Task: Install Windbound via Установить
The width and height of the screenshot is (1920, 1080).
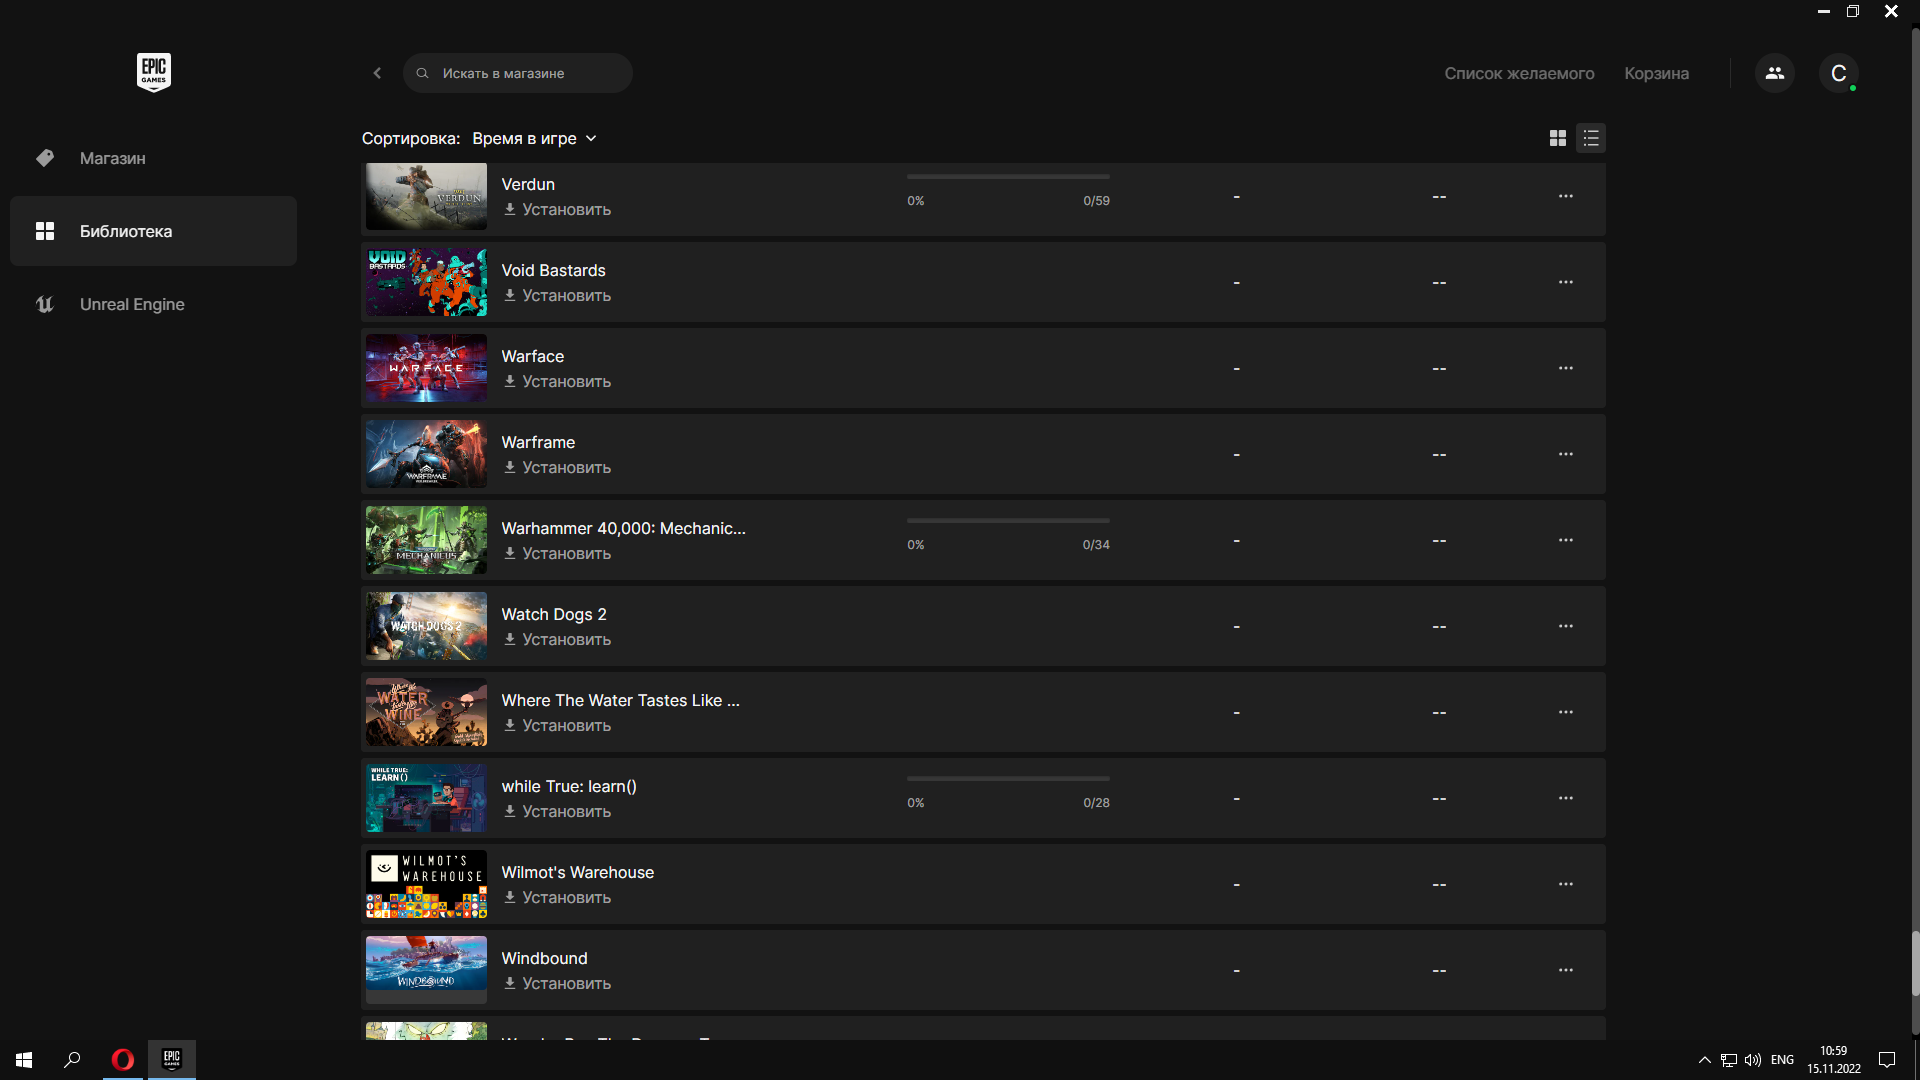Action: [x=557, y=984]
